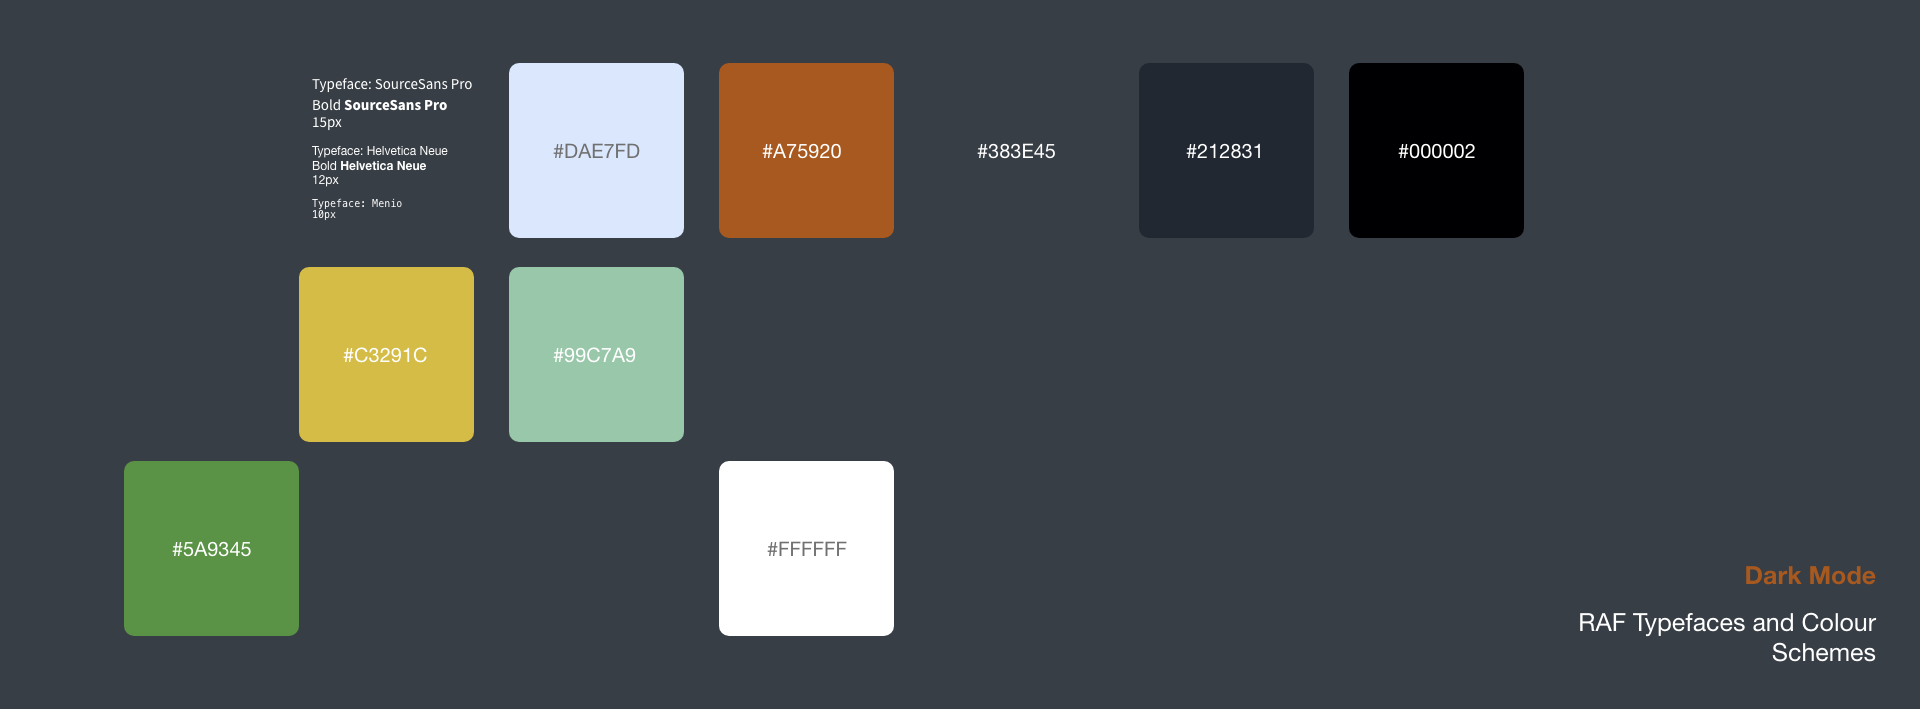Viewport: 1920px width, 709px height.
Task: Pick the #383E45 background color label
Action: pyautogui.click(x=1016, y=151)
